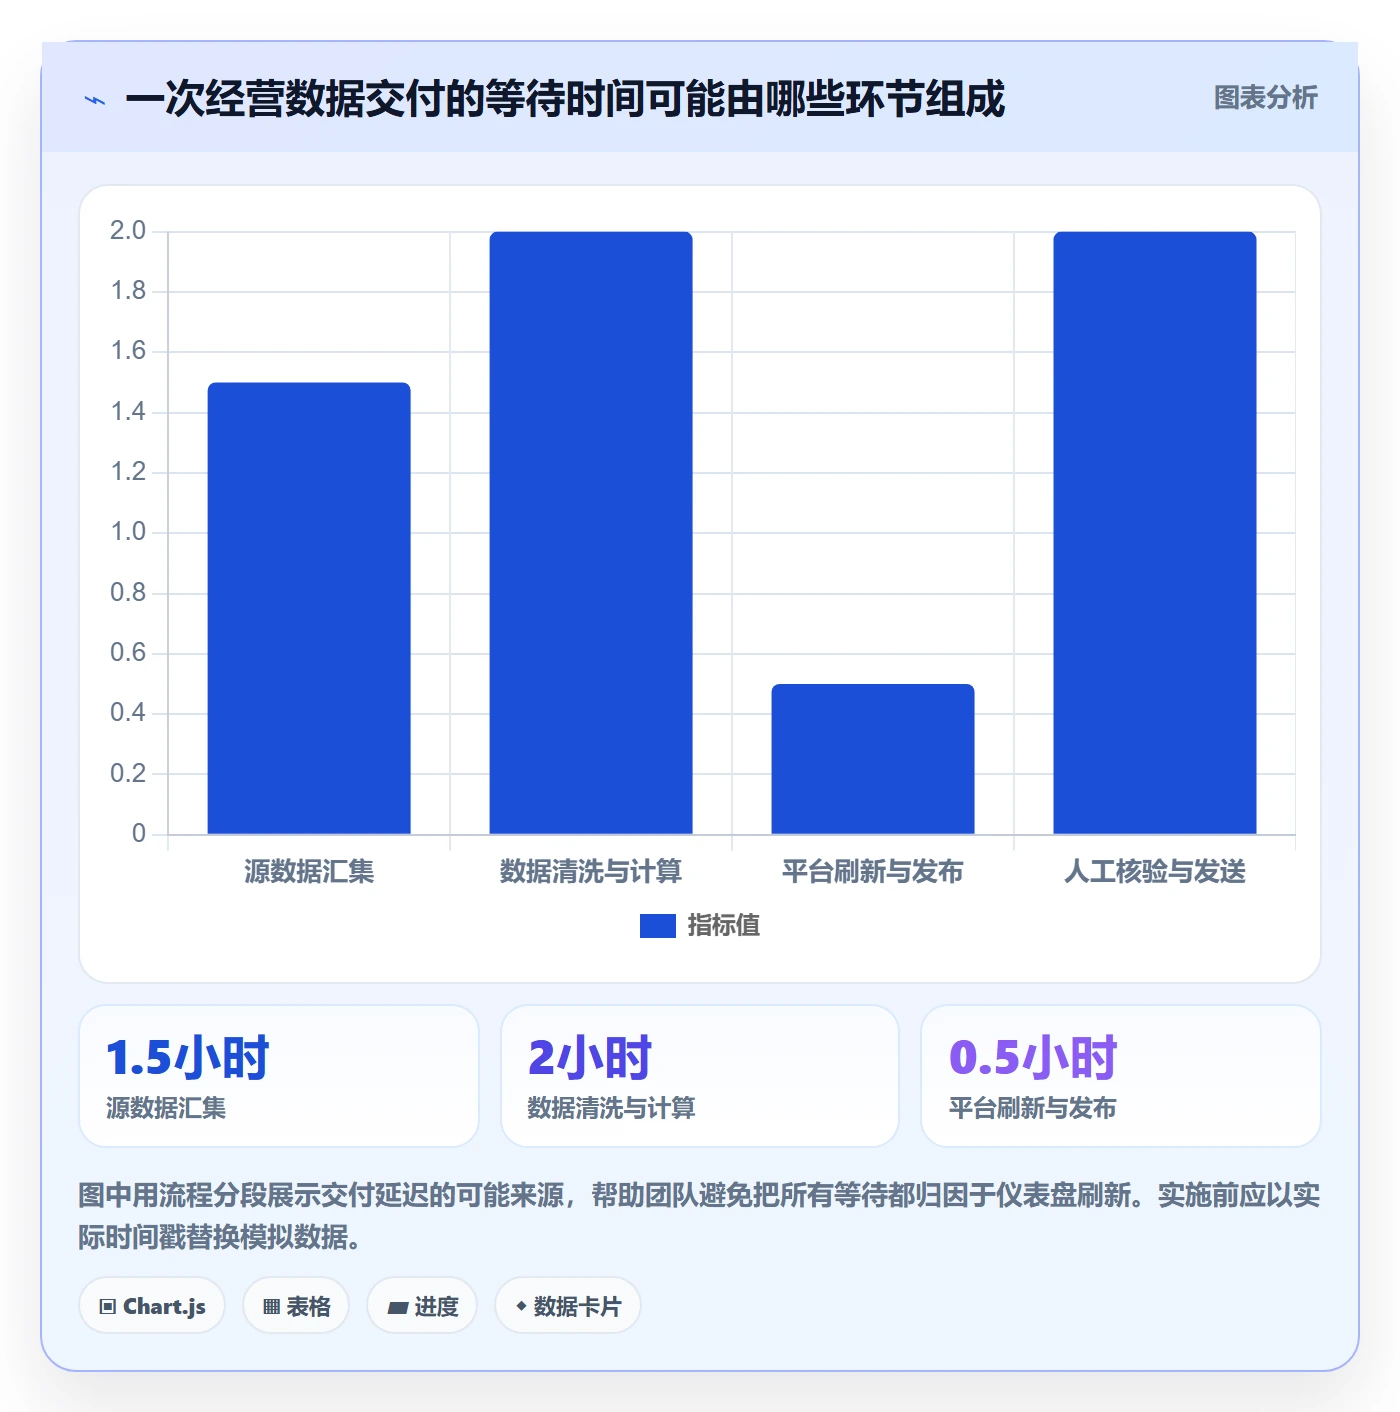1400x1412 pixels.
Task: Open the 0.5小时 平台刷新与发布 stat card
Action: coord(1121,1076)
